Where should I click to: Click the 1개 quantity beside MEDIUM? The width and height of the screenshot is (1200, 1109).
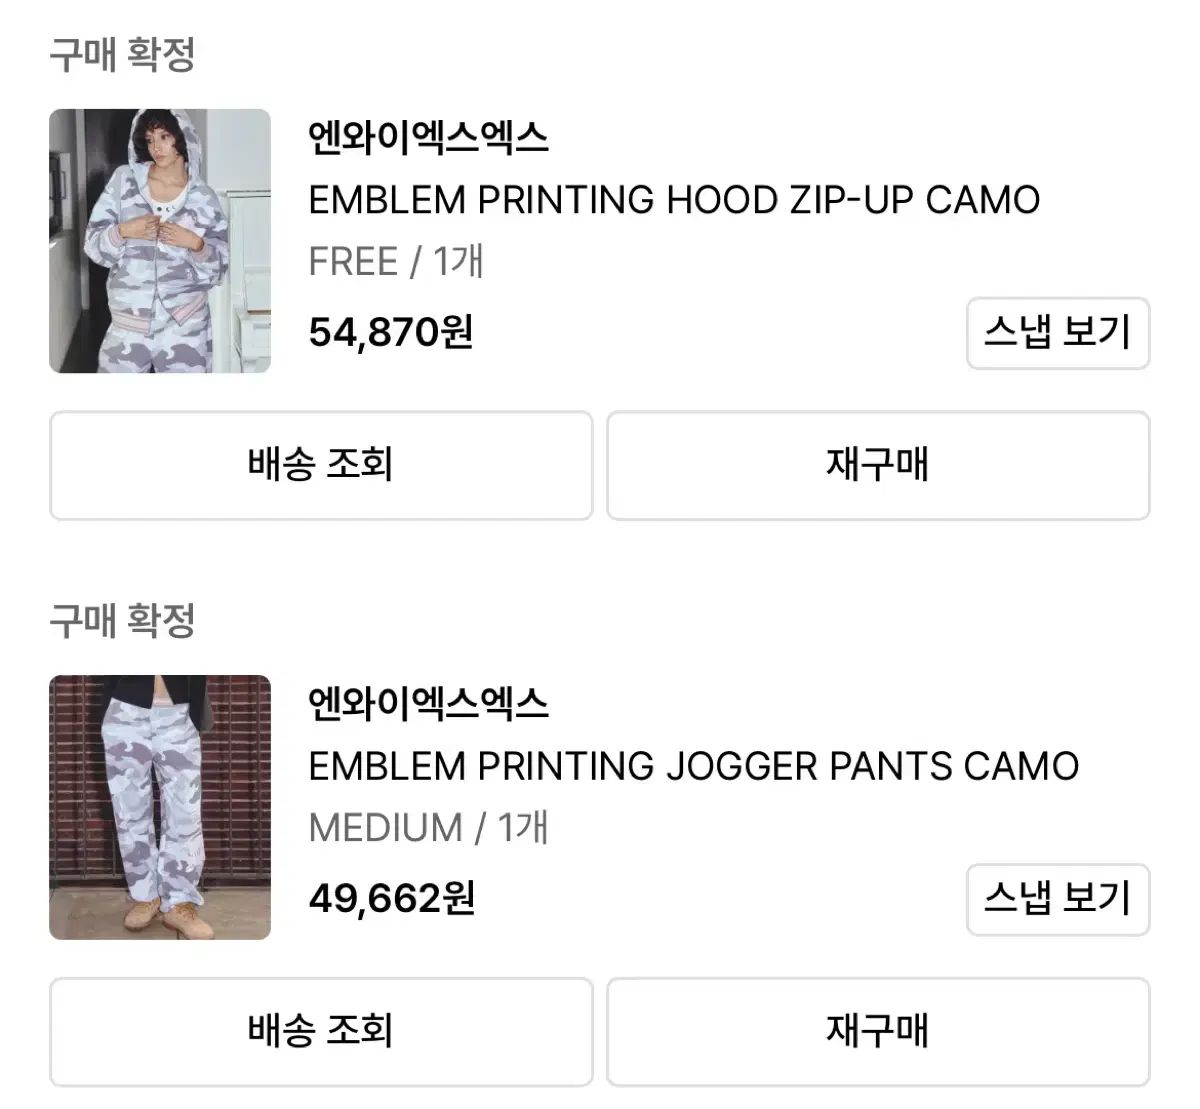(x=523, y=828)
